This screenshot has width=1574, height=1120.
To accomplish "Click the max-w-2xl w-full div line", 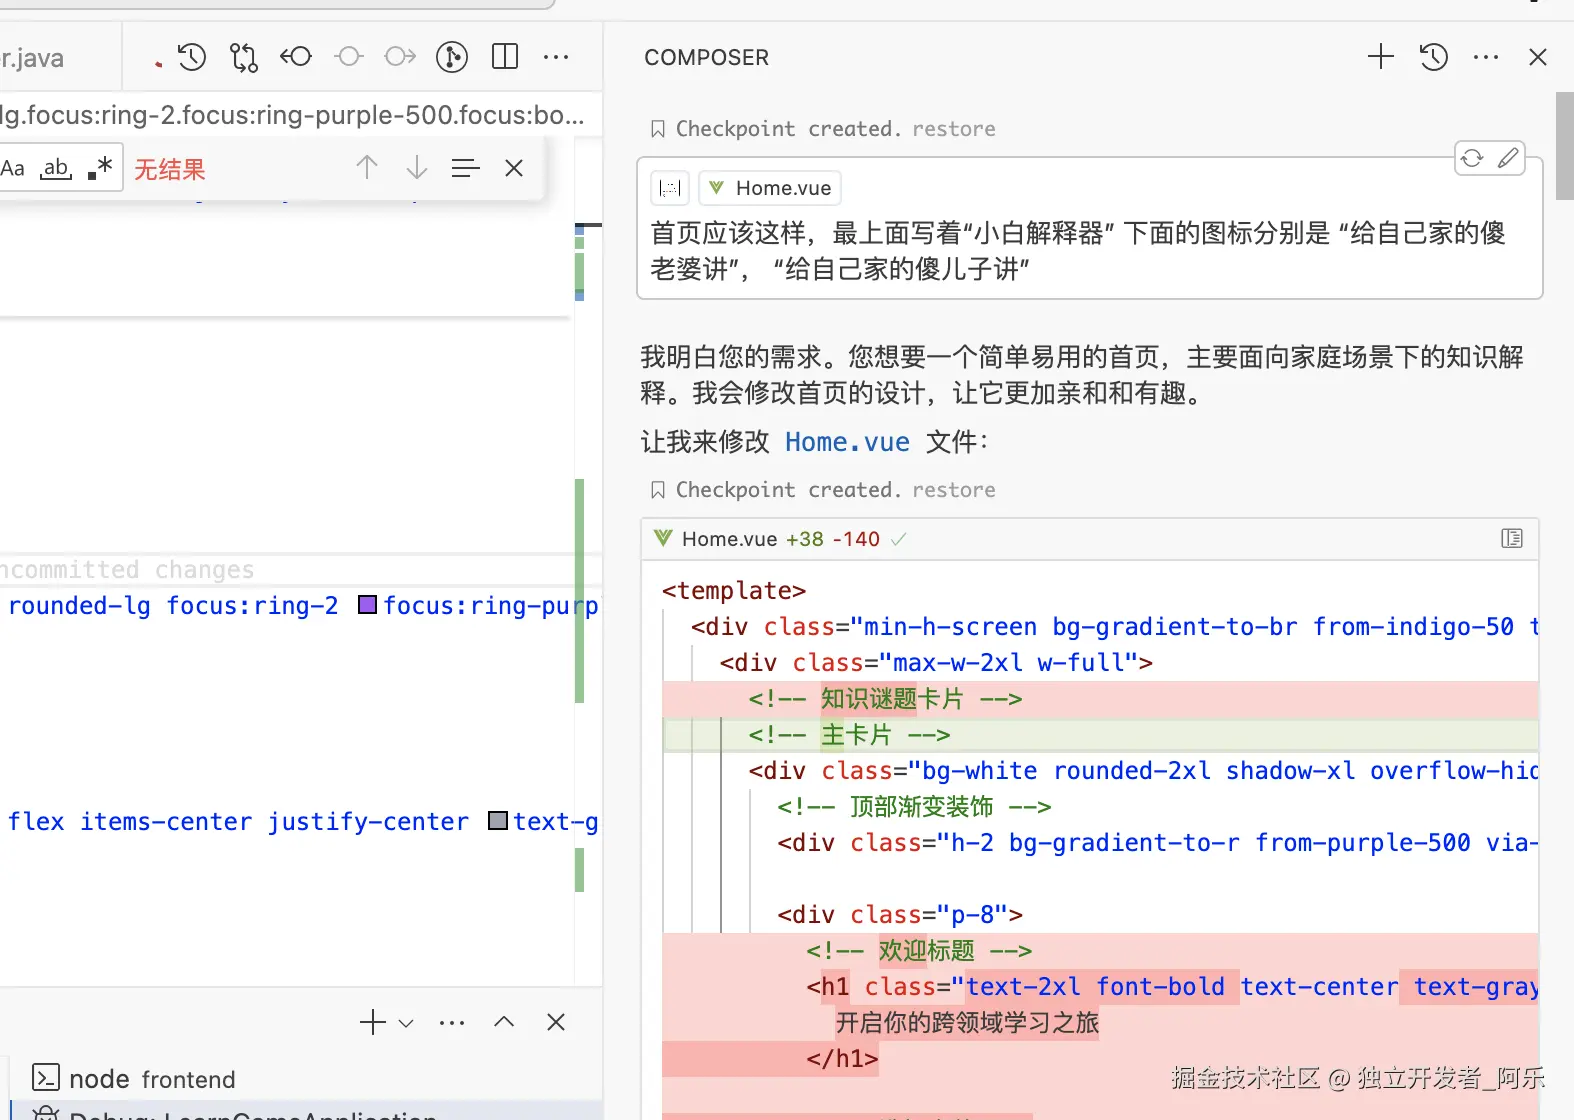I will point(936,662).
